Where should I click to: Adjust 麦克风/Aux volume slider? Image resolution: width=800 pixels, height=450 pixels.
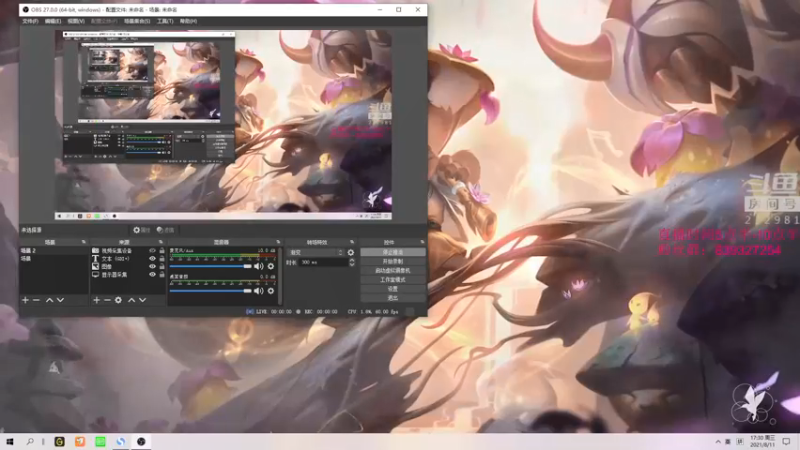click(211, 266)
